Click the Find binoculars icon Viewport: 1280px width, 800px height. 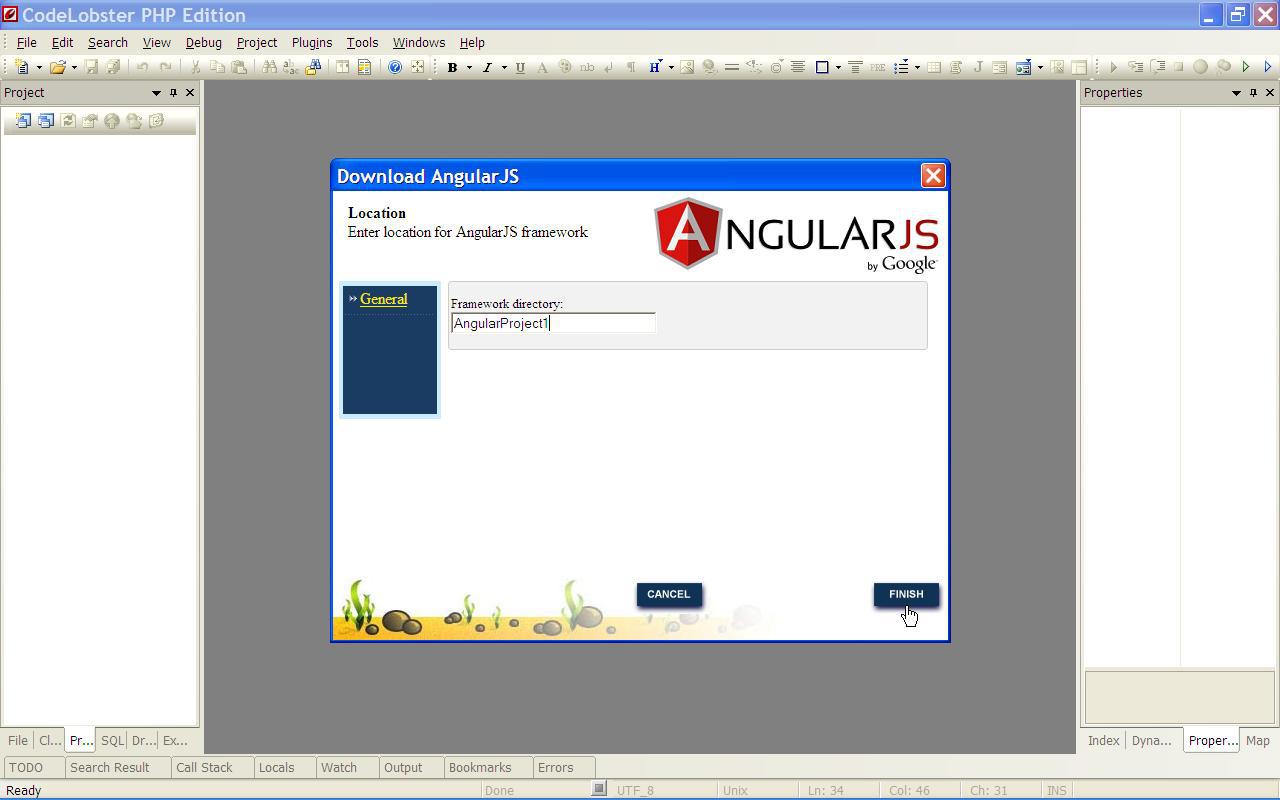269,67
